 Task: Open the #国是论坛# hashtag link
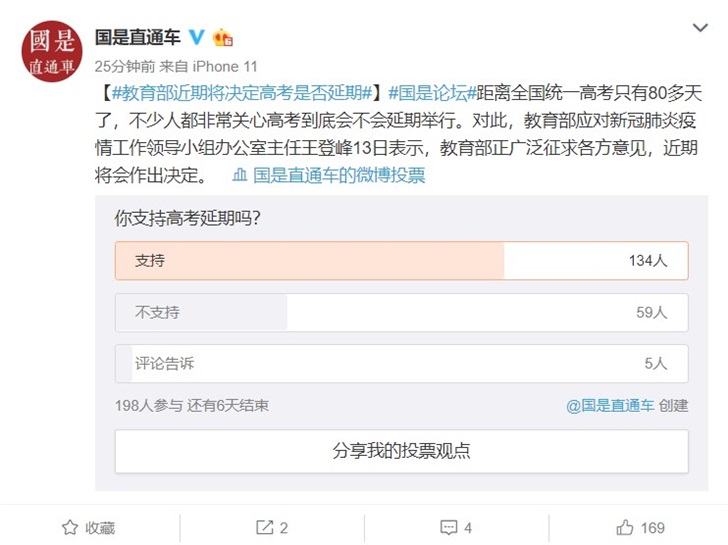pos(427,93)
